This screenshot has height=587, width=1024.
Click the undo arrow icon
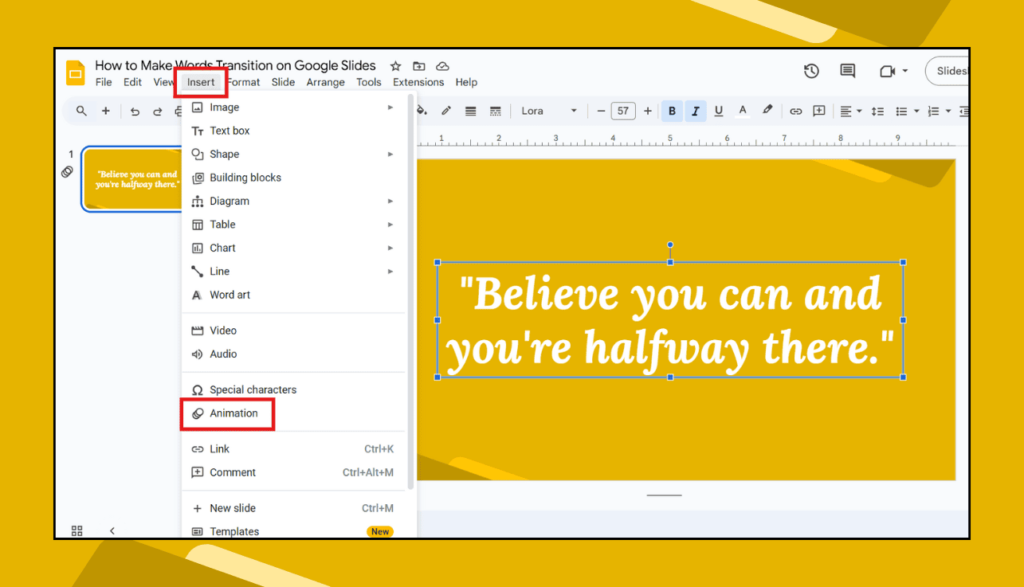pos(135,111)
